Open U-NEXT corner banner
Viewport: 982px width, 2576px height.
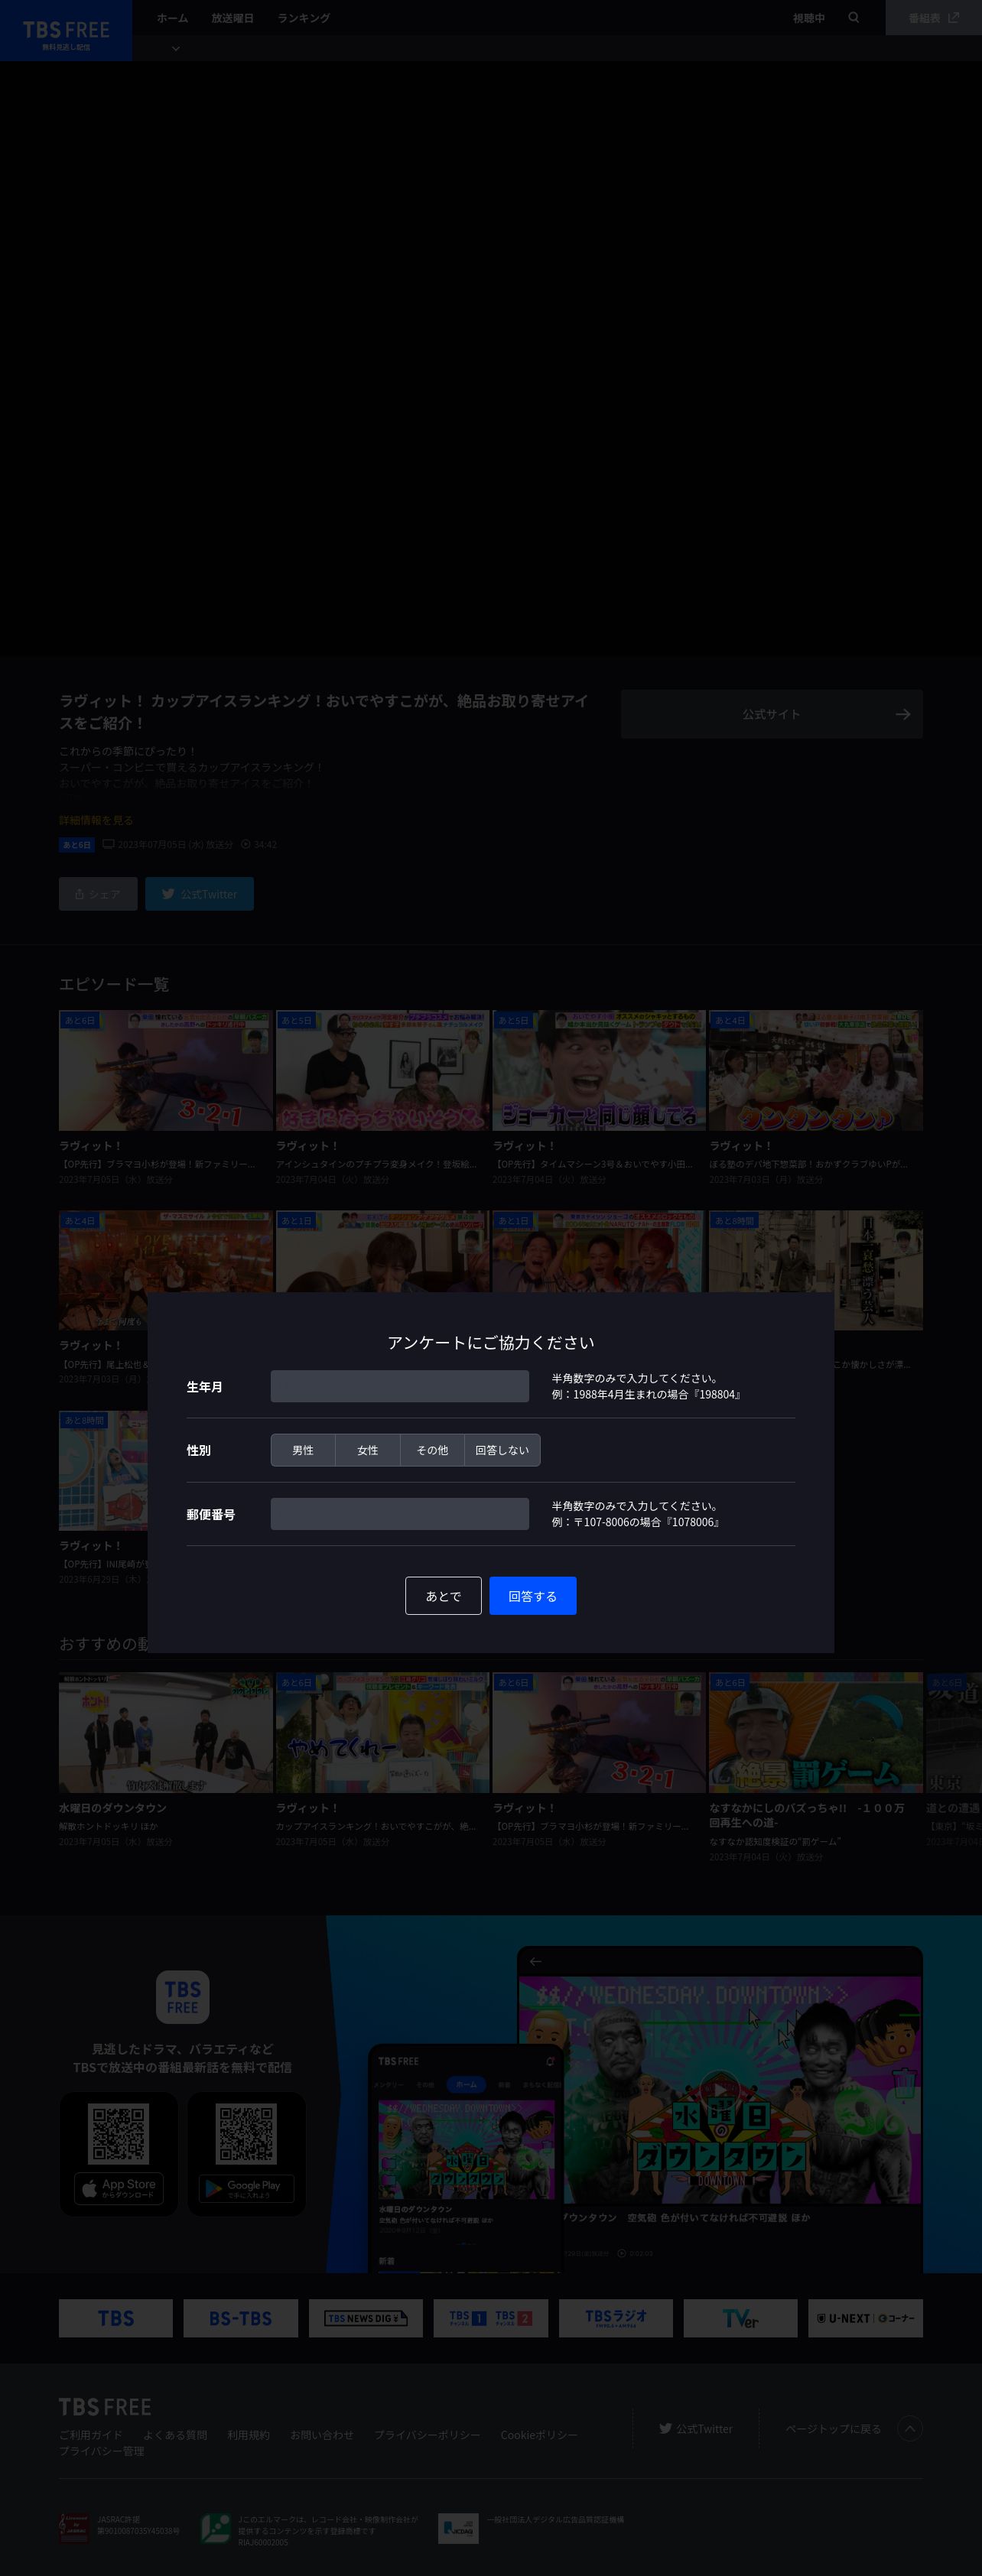point(865,2318)
